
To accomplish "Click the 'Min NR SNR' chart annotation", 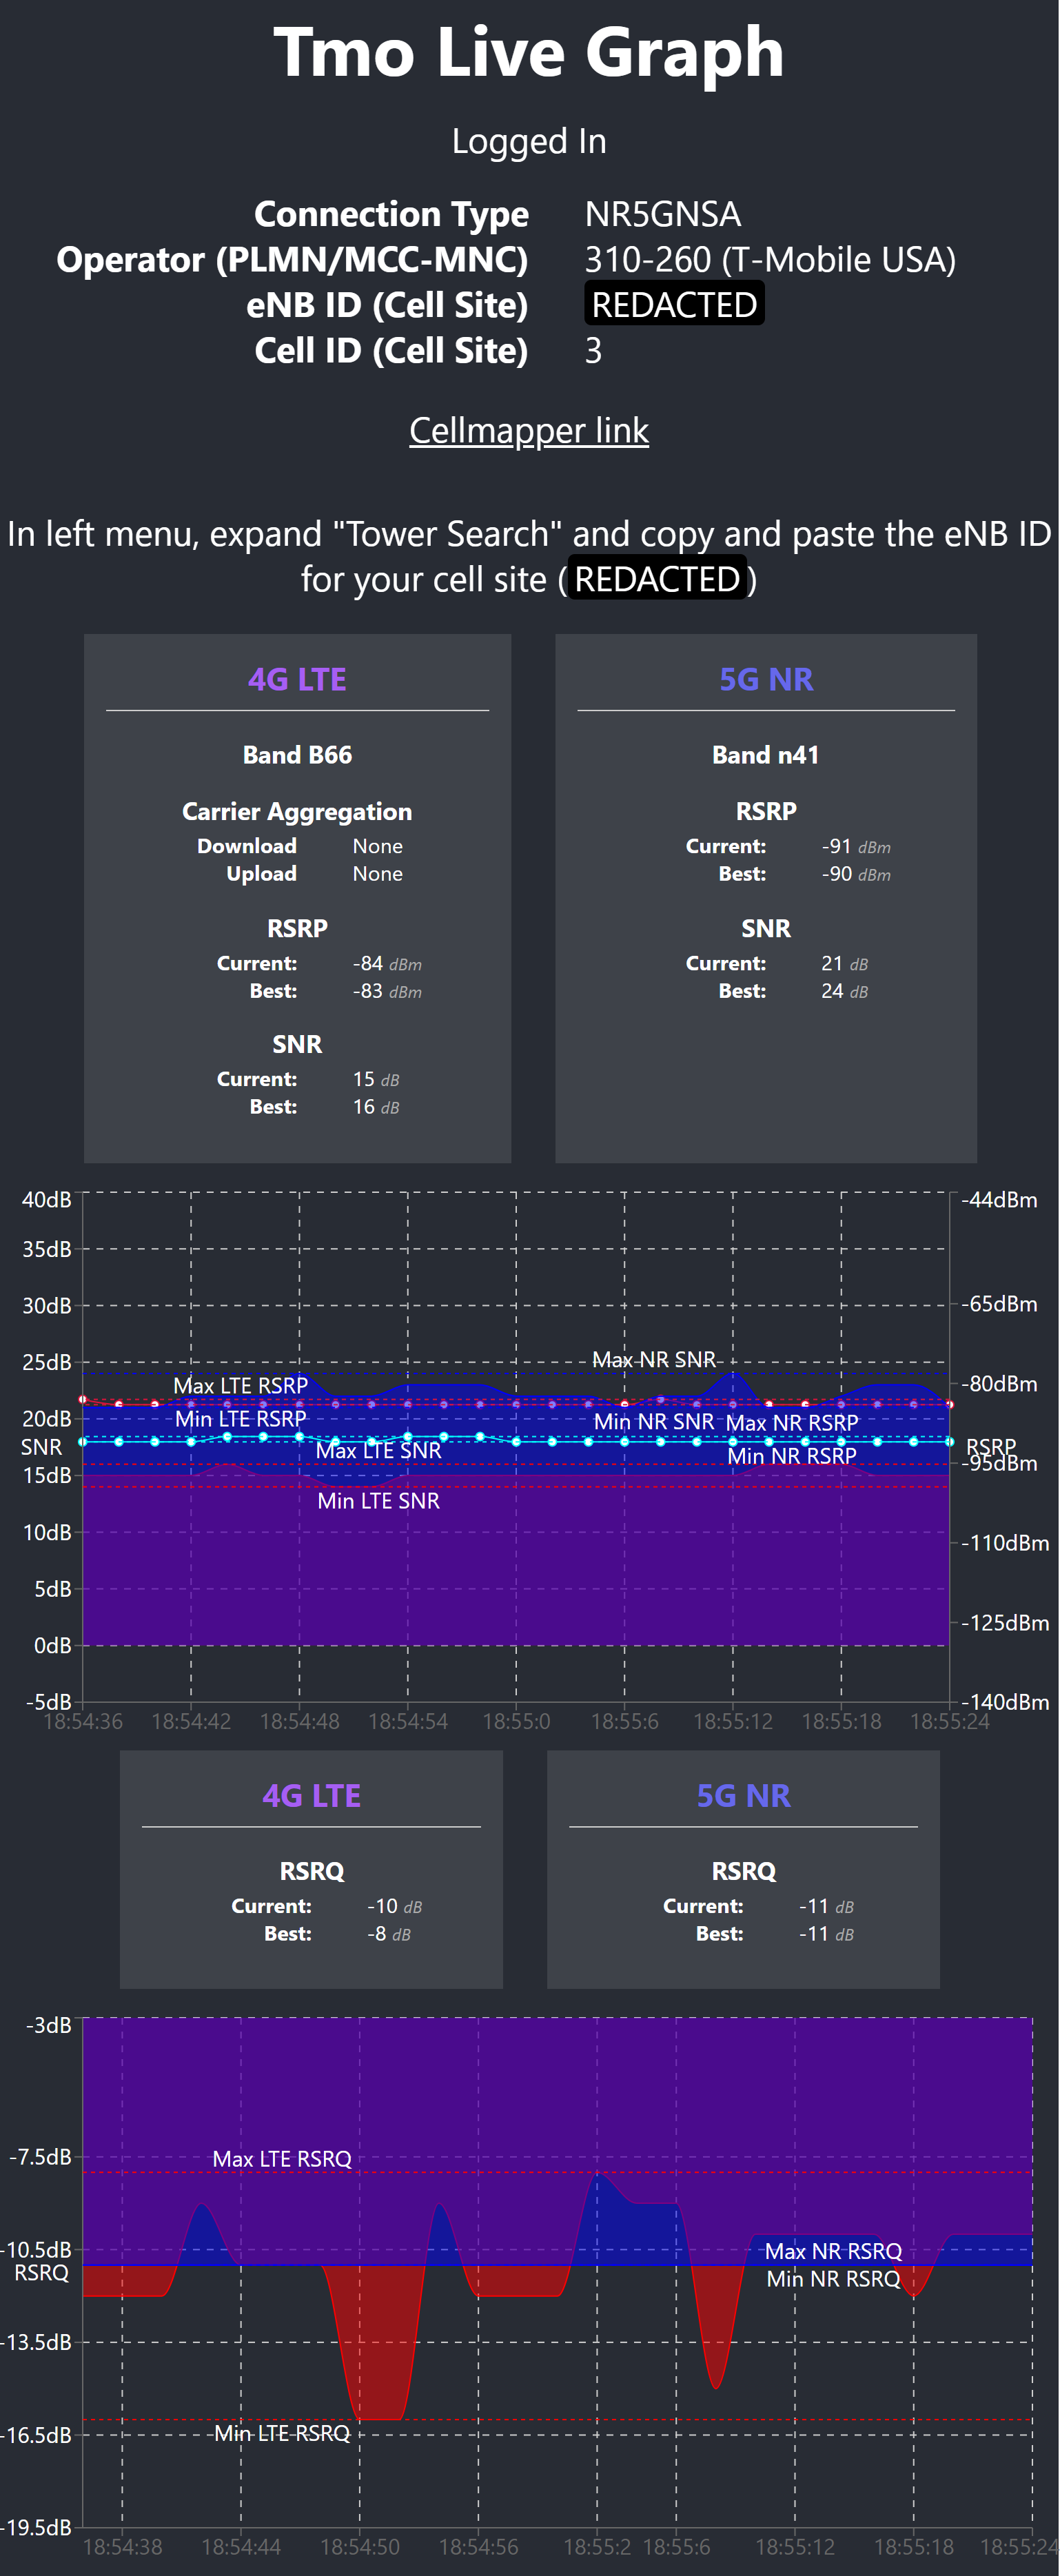I will pyautogui.click(x=654, y=1422).
